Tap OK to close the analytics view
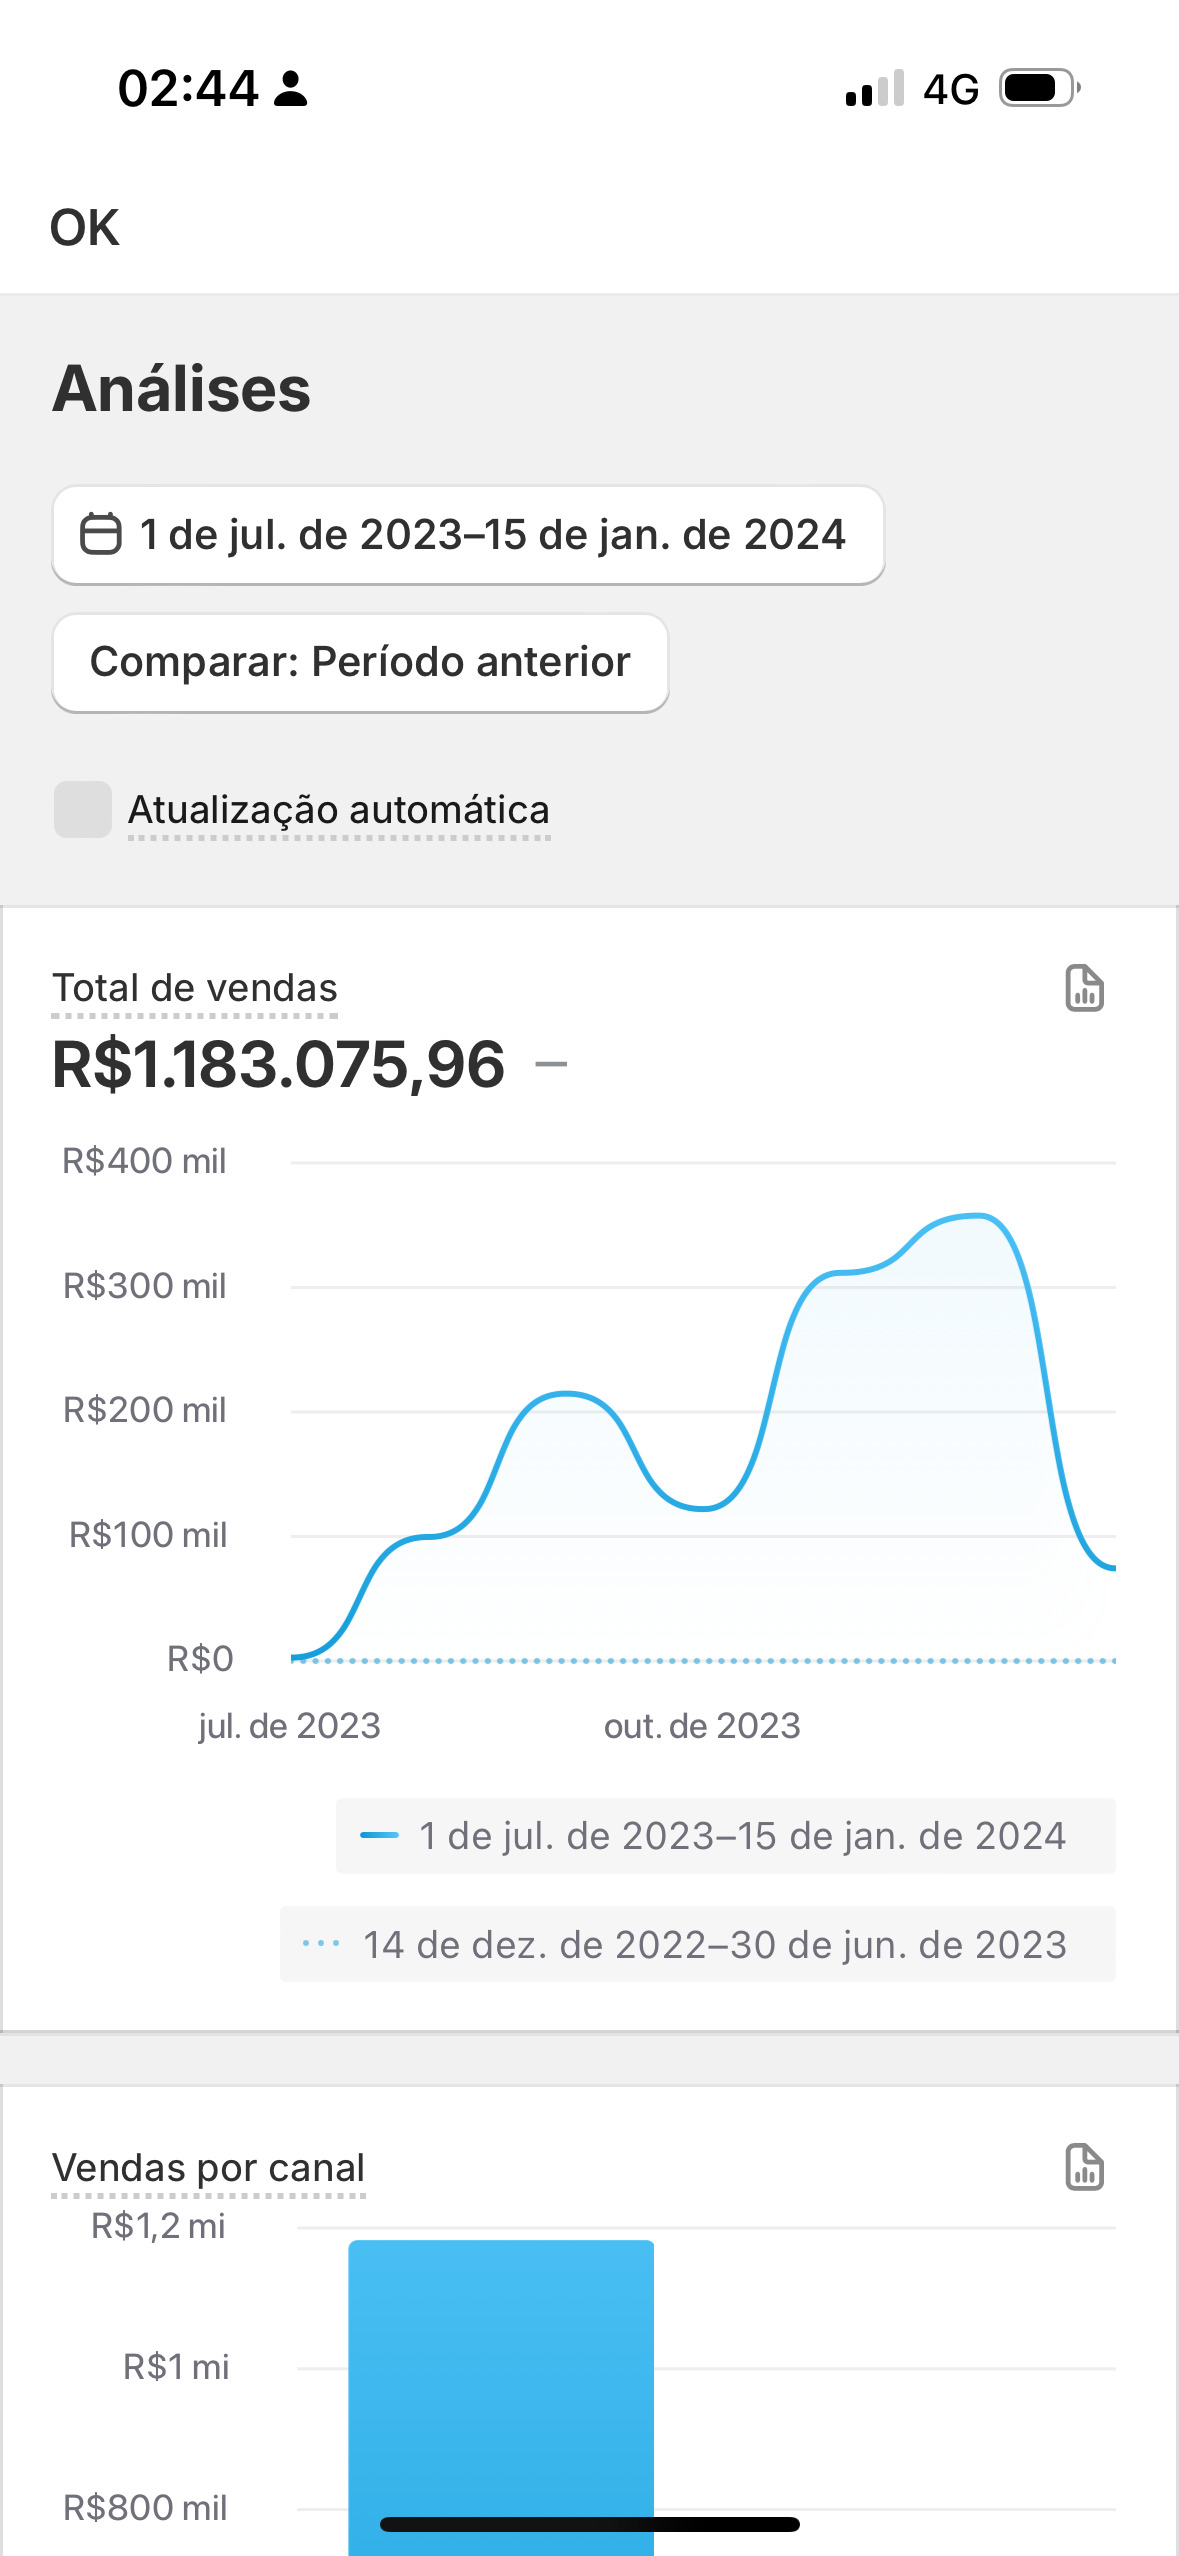This screenshot has height=2556, width=1179. 85,228
